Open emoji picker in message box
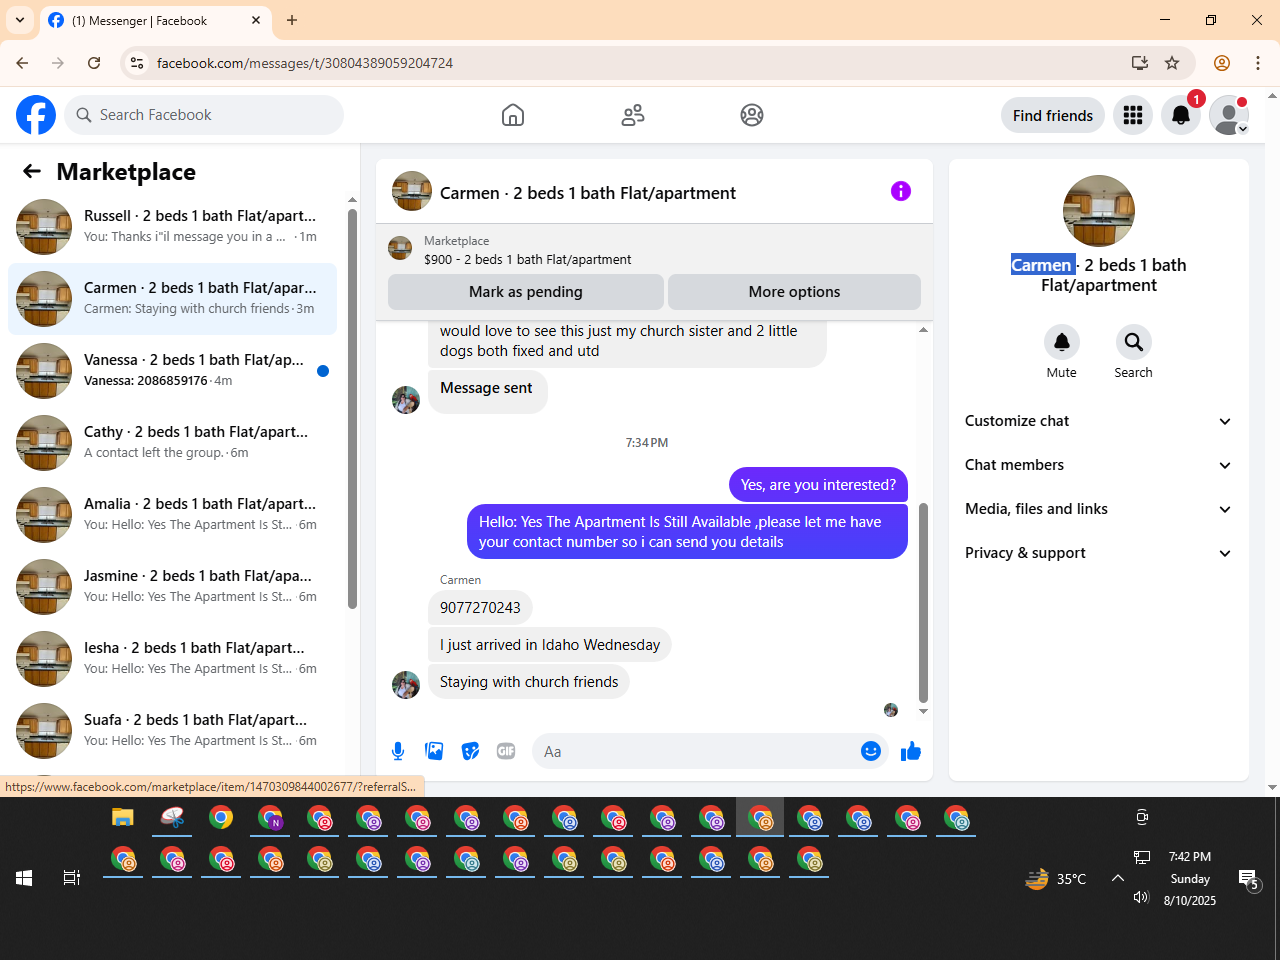1280x960 pixels. (871, 751)
